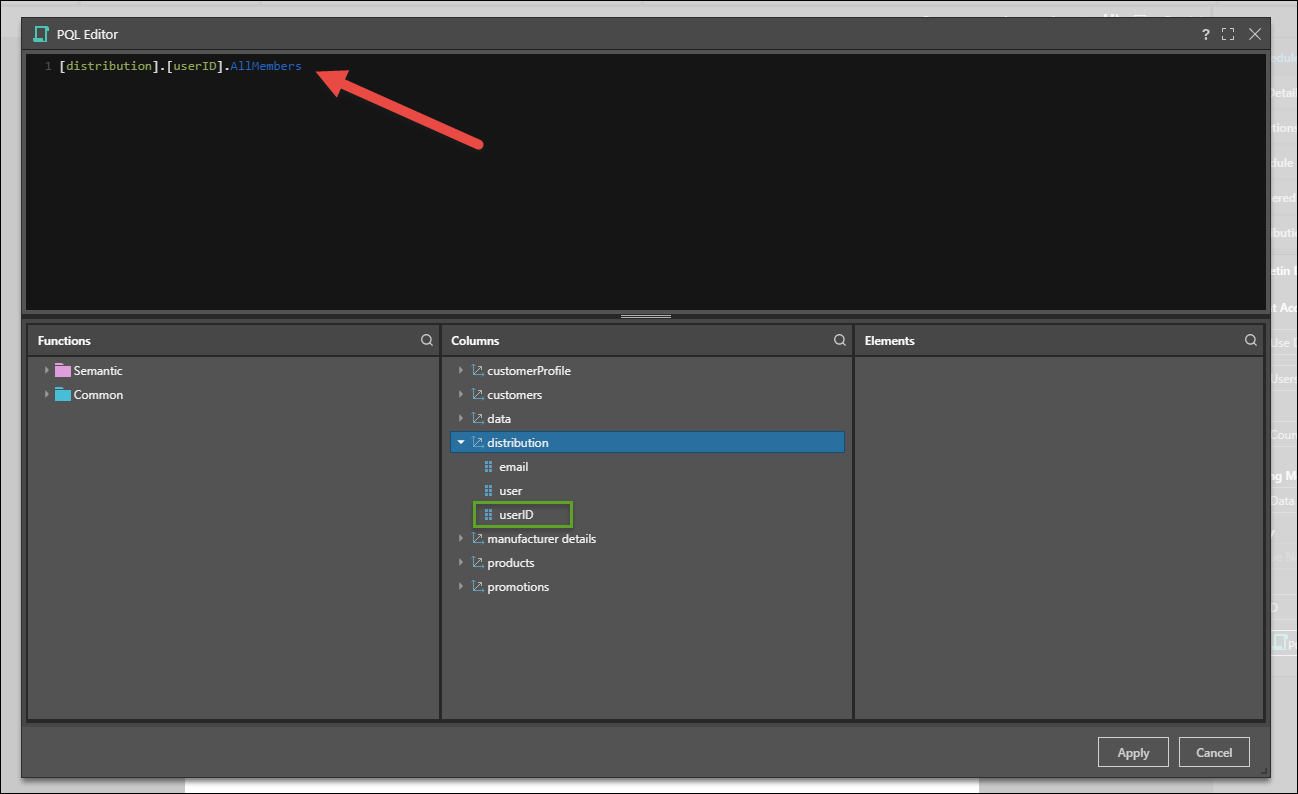Screen dimensions: 1298x794
Task: Open search in the Columns panel
Action: [840, 341]
